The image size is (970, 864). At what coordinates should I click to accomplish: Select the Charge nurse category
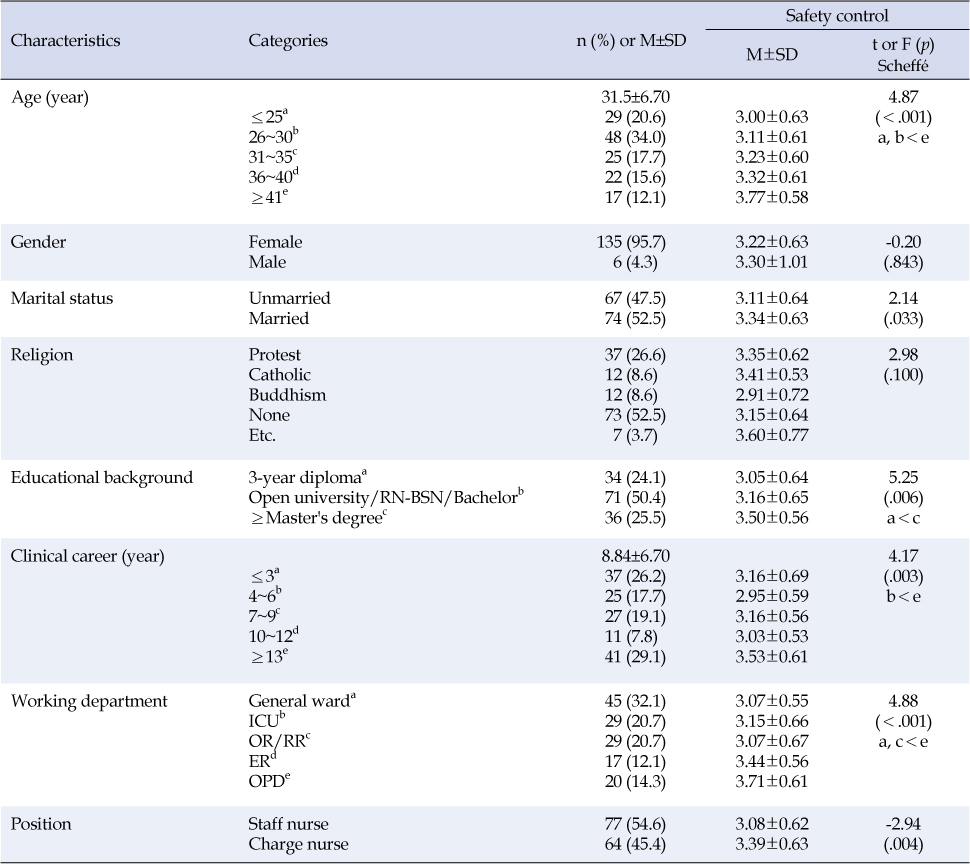(298, 844)
